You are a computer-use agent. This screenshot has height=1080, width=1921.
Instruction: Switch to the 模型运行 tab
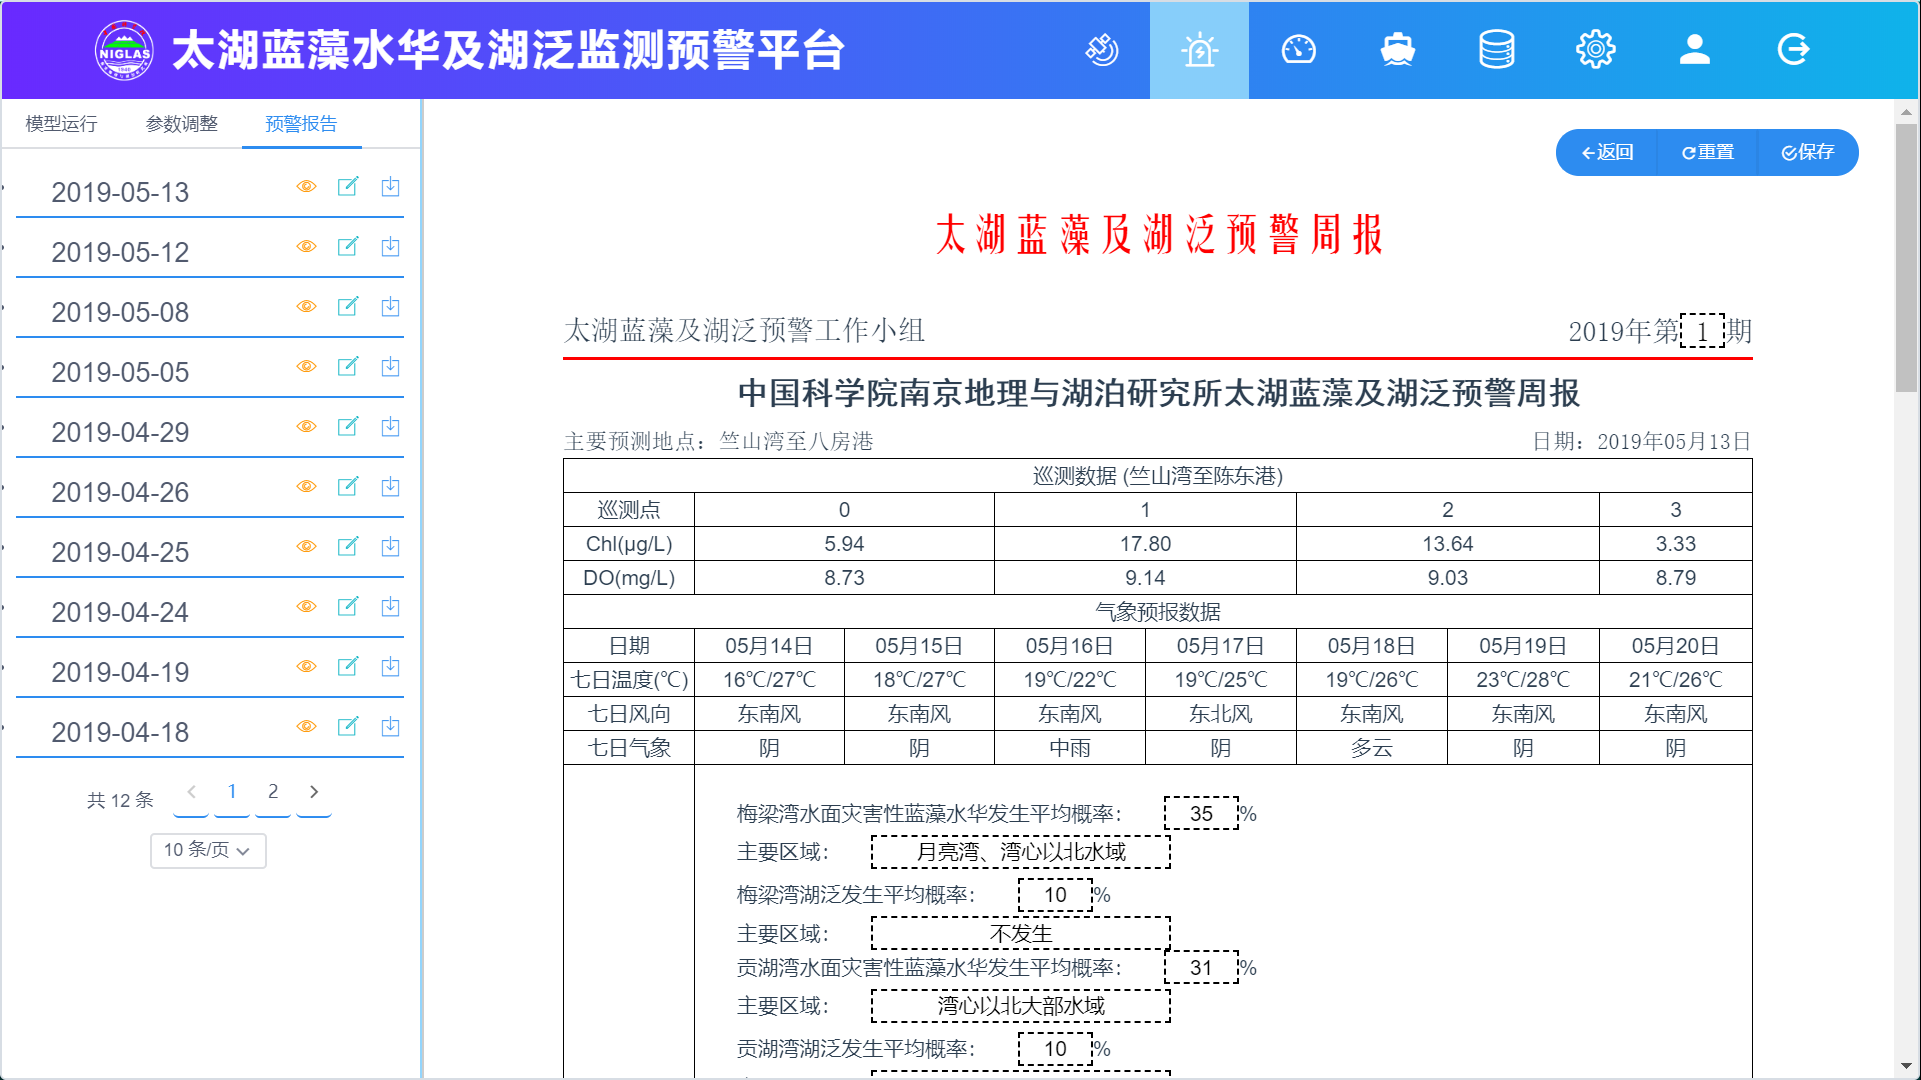click(x=61, y=124)
